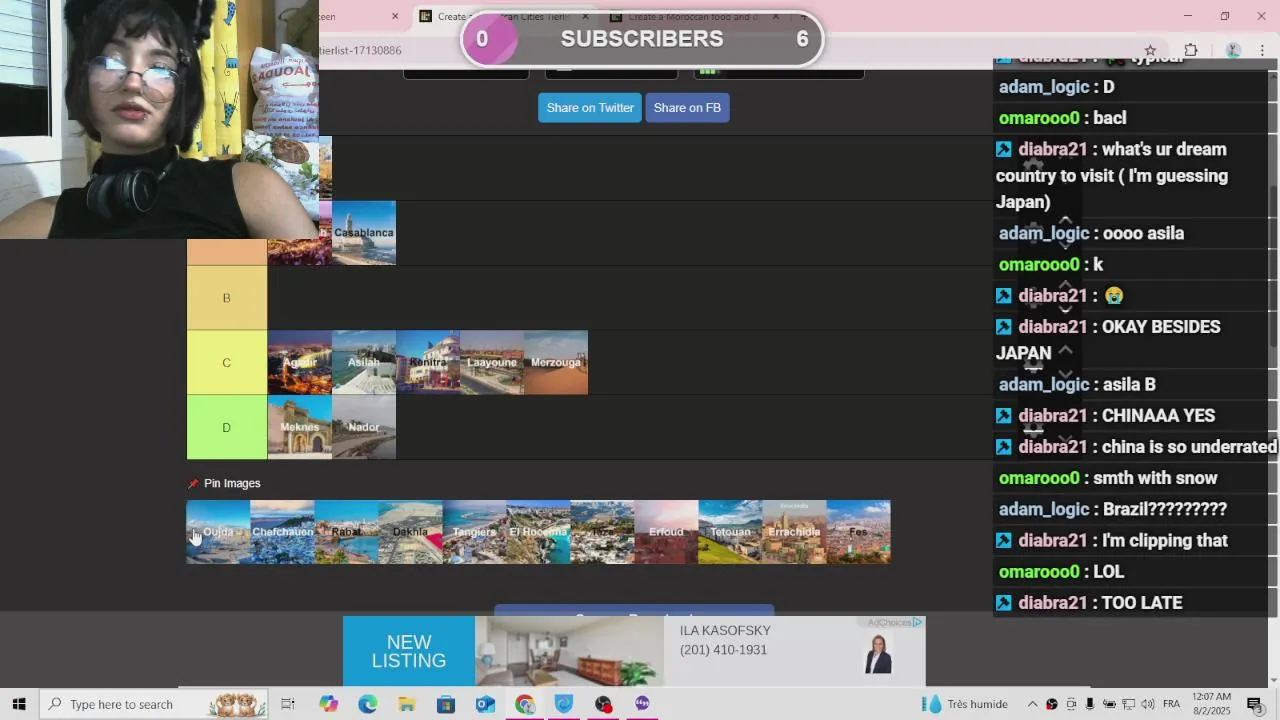Open Task View from the taskbar
The height and width of the screenshot is (720, 1280).
click(x=288, y=704)
